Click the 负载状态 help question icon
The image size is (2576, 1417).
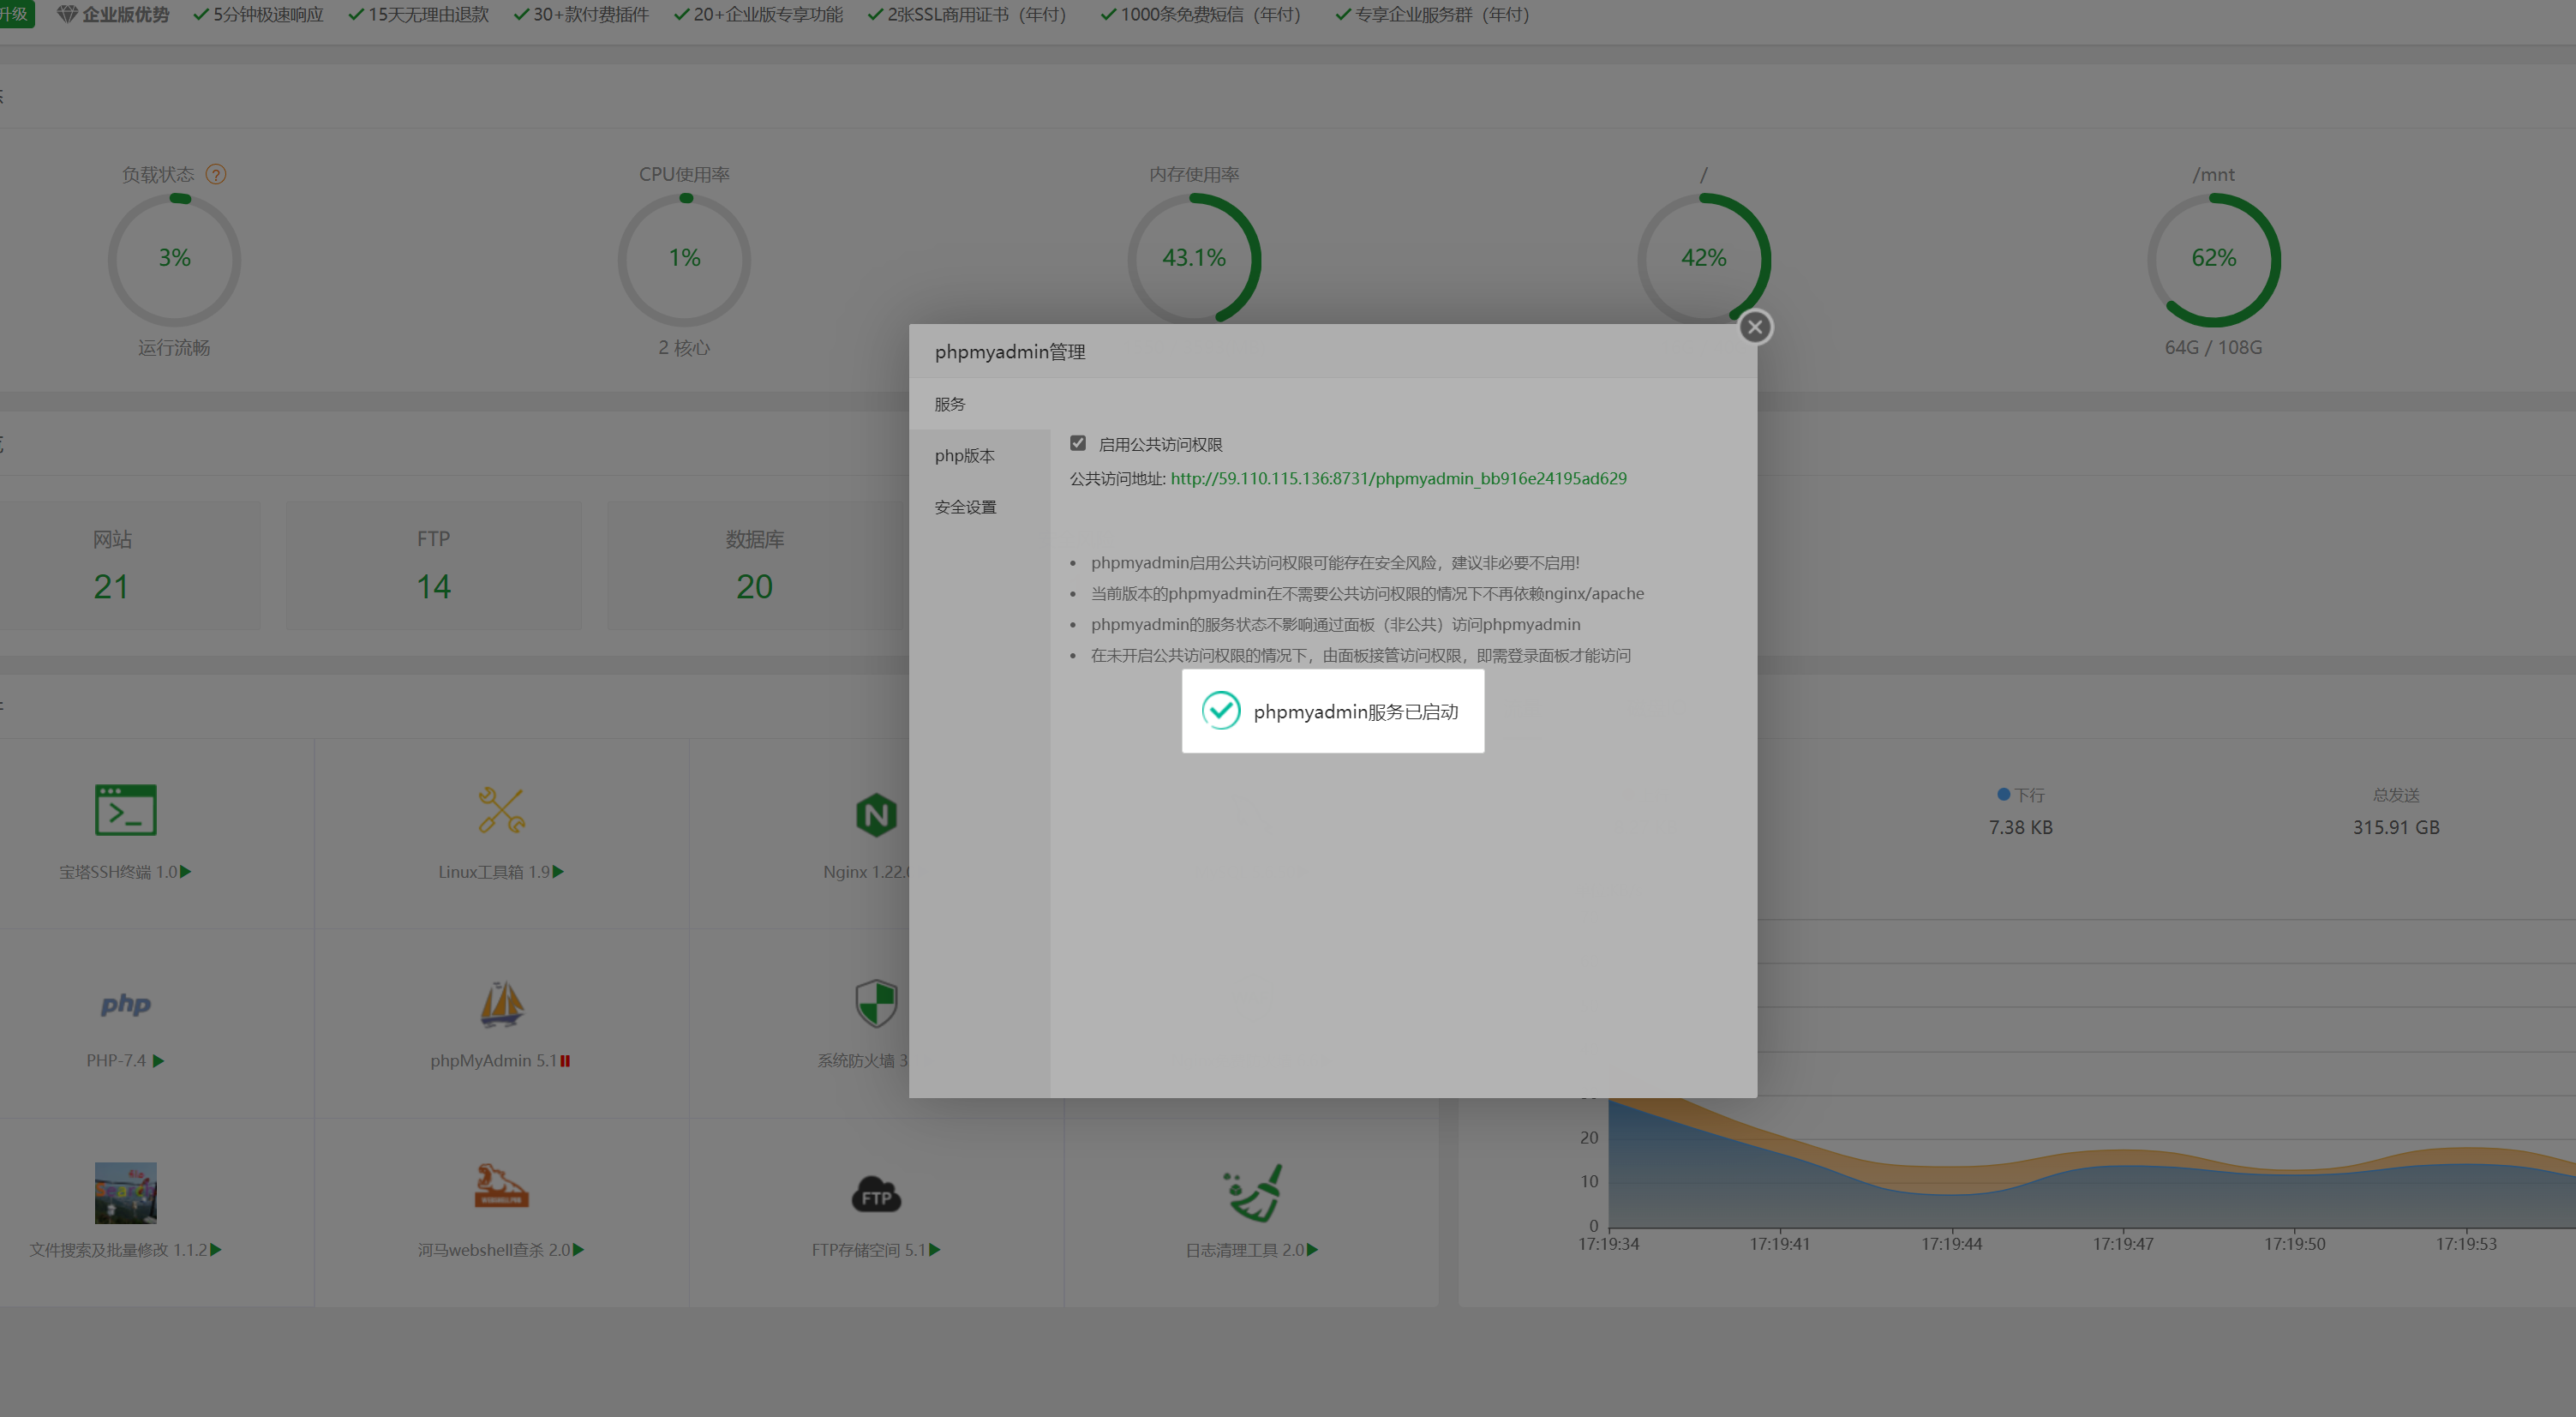215,174
